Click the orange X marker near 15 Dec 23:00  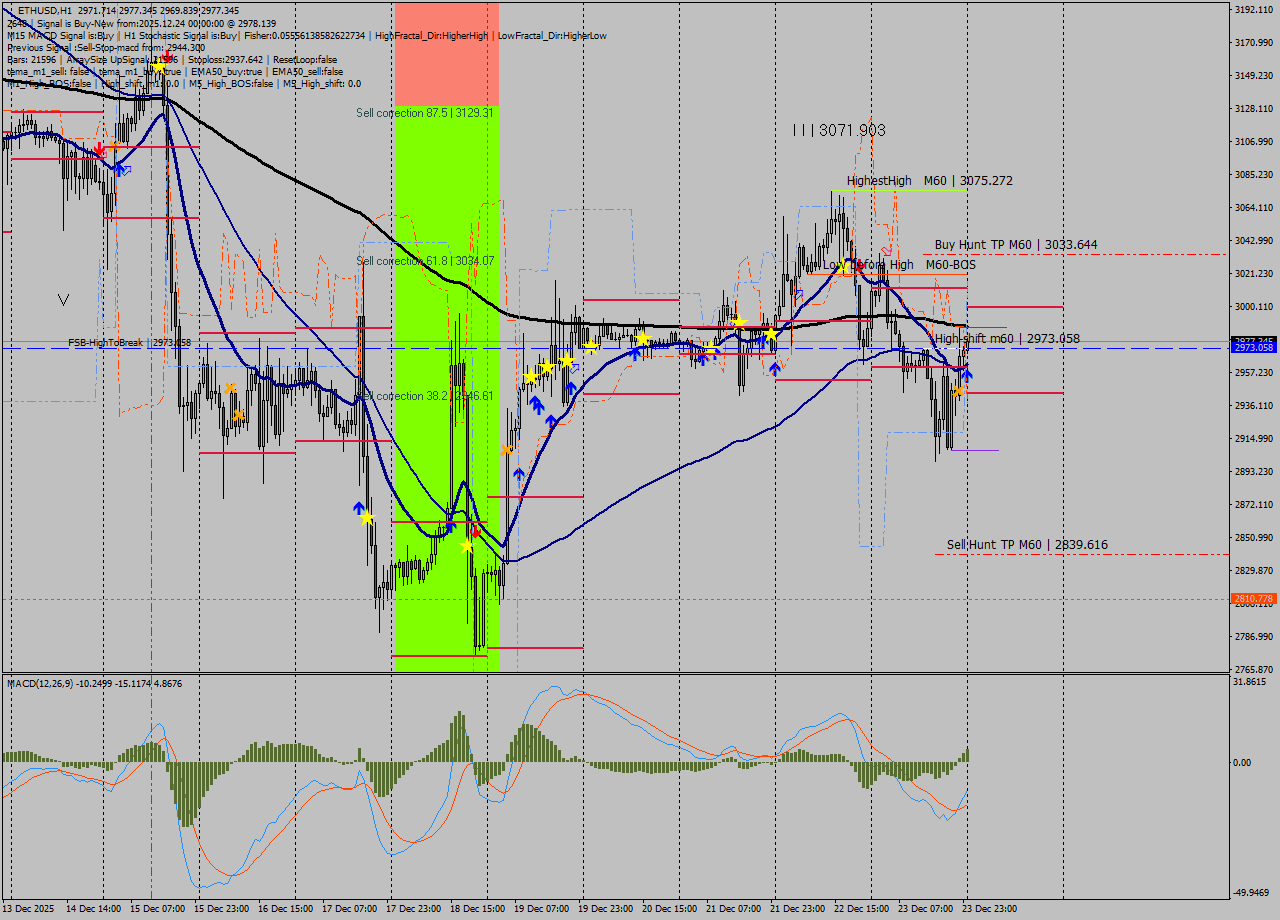(x=230, y=388)
